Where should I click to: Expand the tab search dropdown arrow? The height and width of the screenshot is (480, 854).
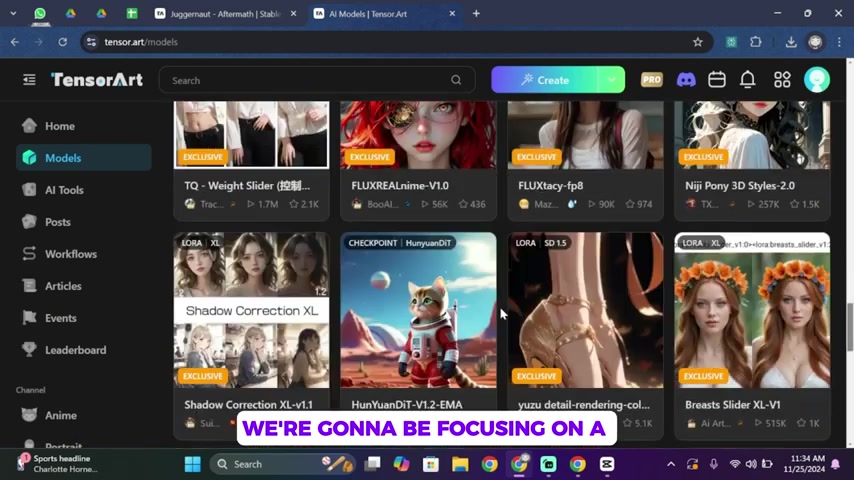13,14
